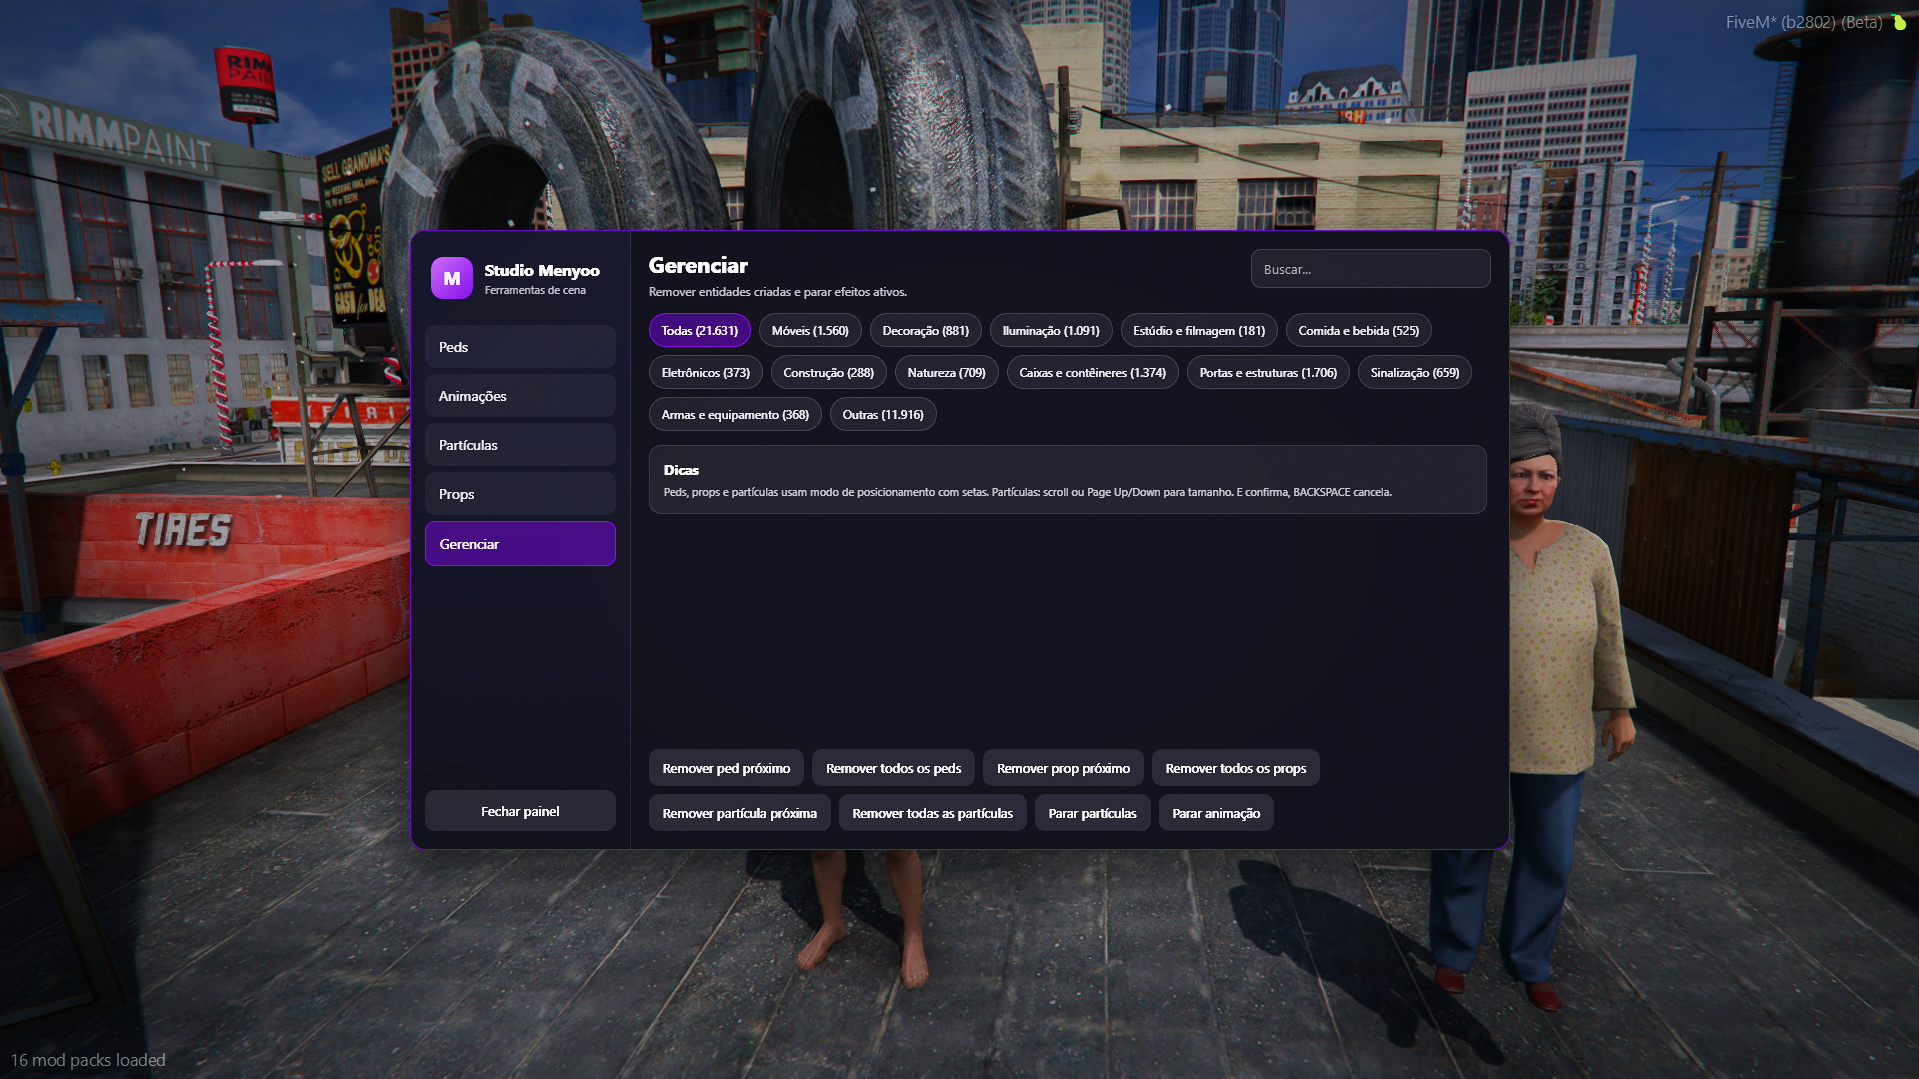
Task: Switch to the Partículas section
Action: coord(520,445)
